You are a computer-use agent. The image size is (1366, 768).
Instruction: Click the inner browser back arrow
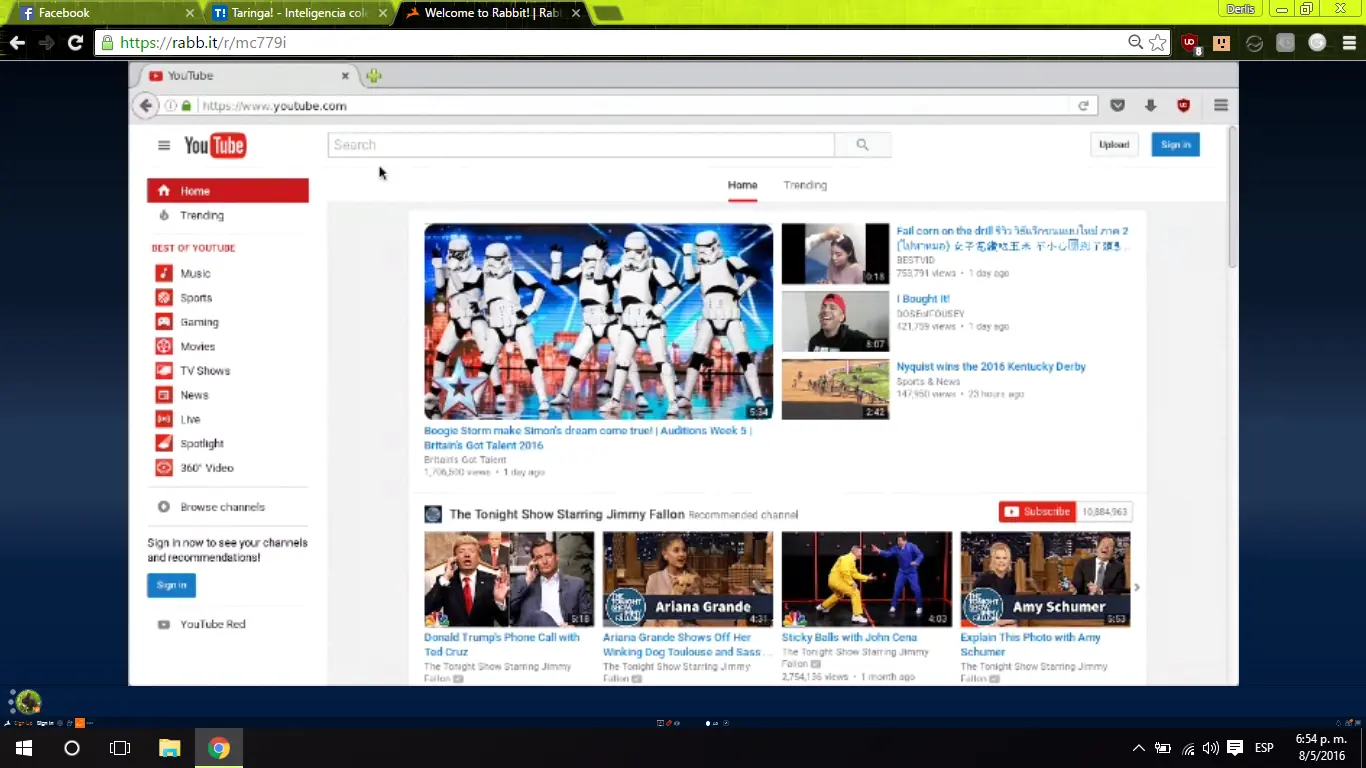pos(146,105)
